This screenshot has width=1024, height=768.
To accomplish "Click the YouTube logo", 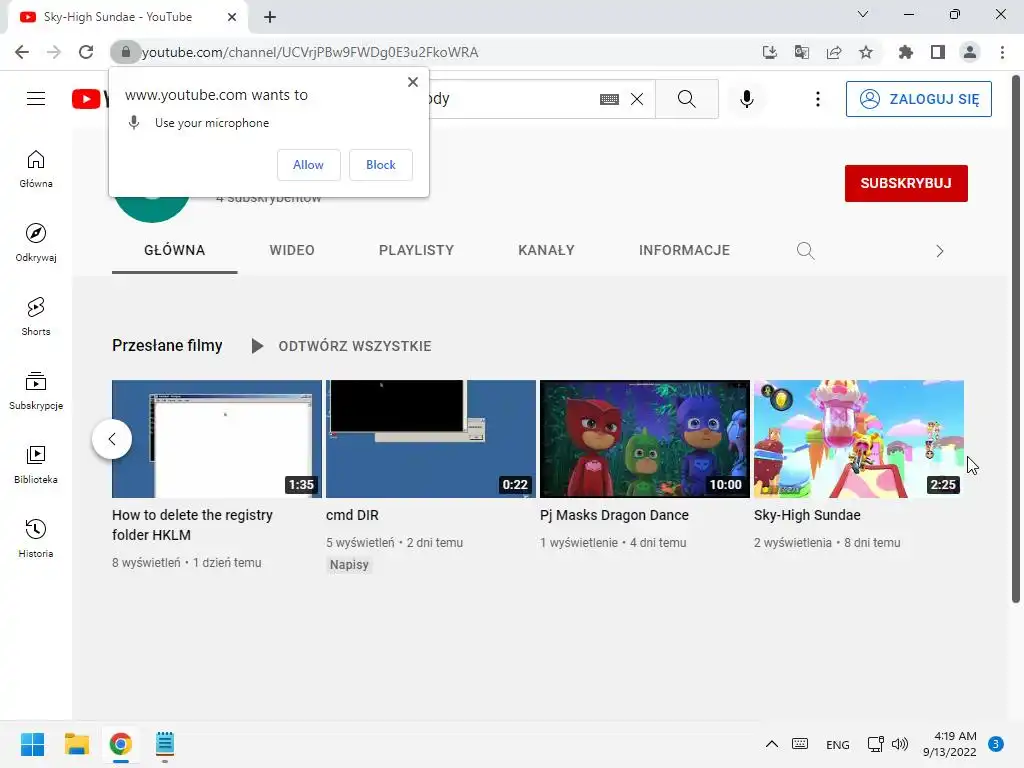I will pos(90,99).
